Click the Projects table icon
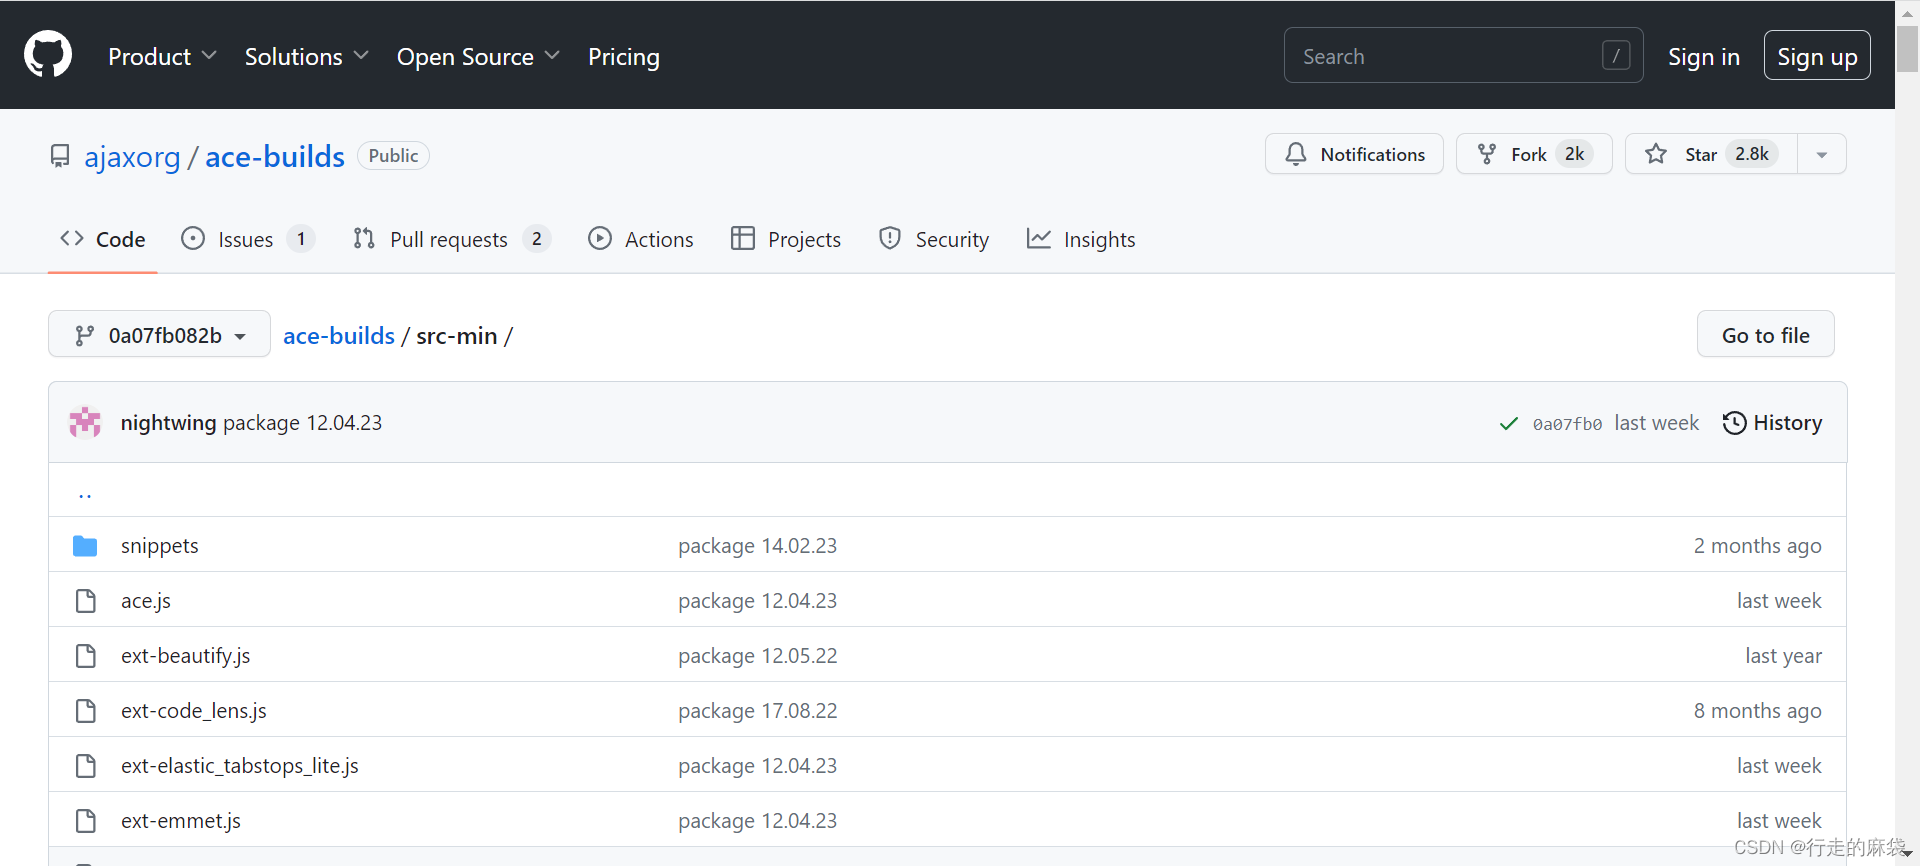Image resolution: width=1920 pixels, height=866 pixels. 743,238
